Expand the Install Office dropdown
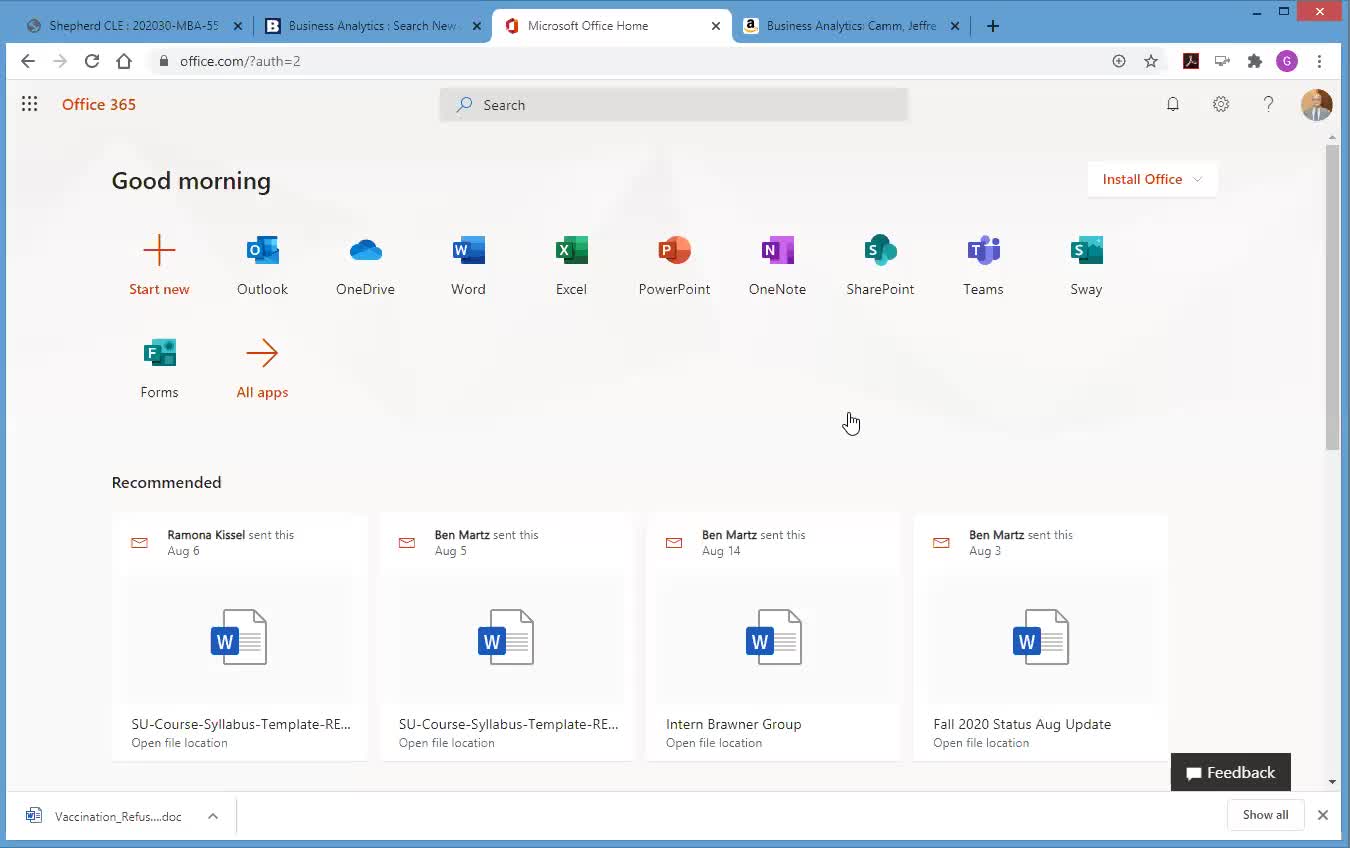1350x848 pixels. (1152, 179)
